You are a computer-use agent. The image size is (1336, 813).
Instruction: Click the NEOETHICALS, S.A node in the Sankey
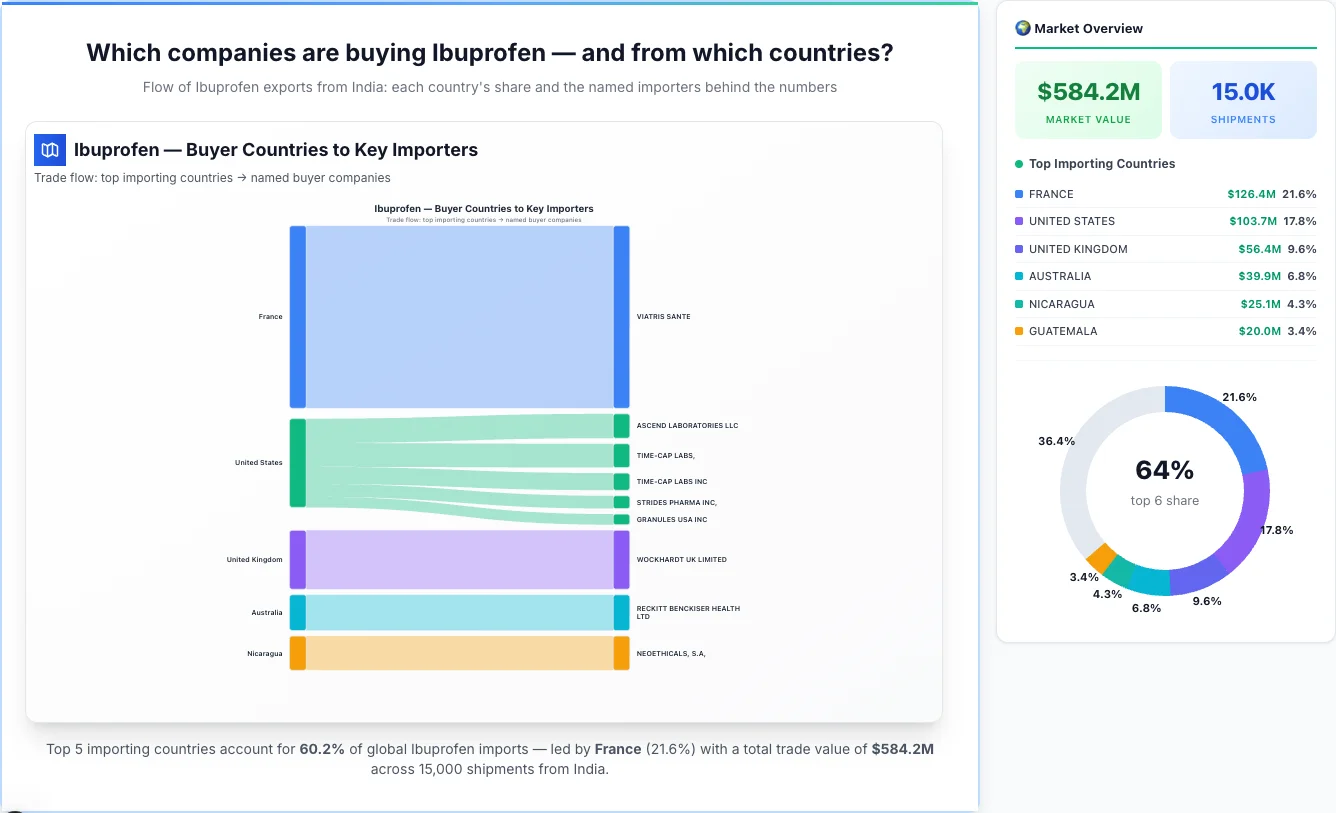(x=622, y=653)
